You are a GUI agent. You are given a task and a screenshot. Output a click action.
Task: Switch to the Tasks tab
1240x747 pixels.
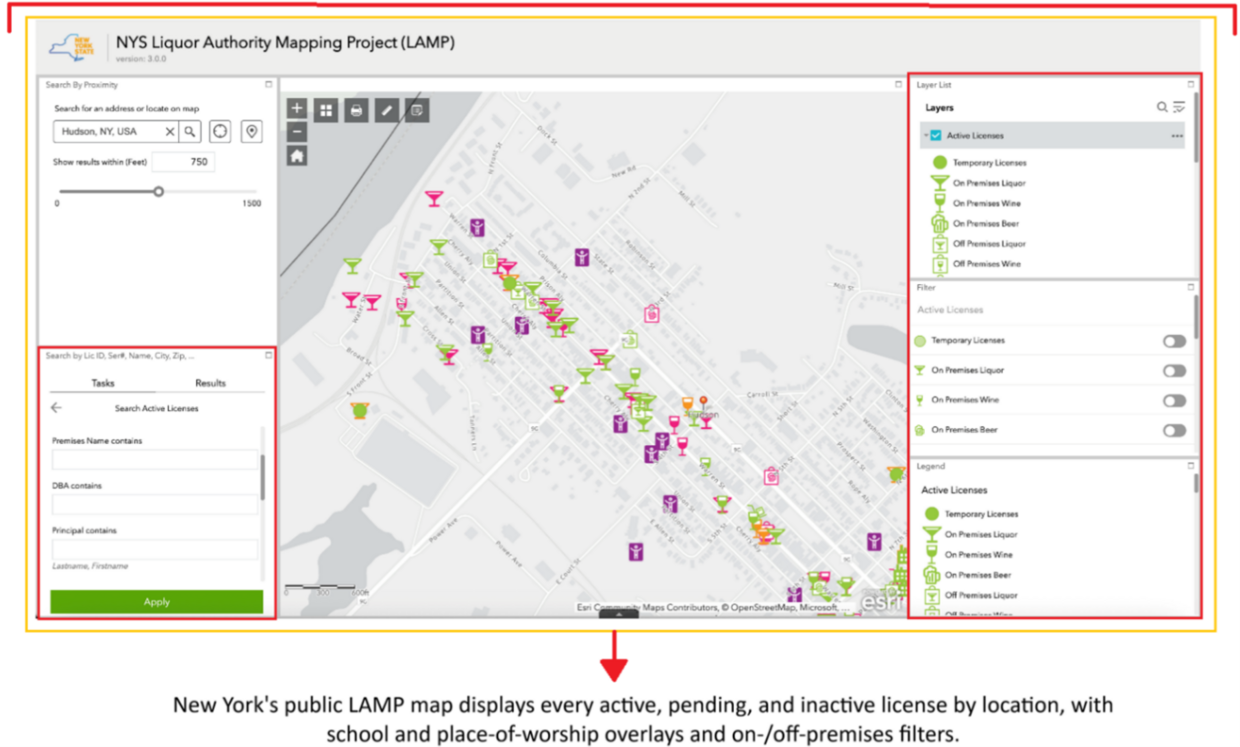pyautogui.click(x=103, y=383)
